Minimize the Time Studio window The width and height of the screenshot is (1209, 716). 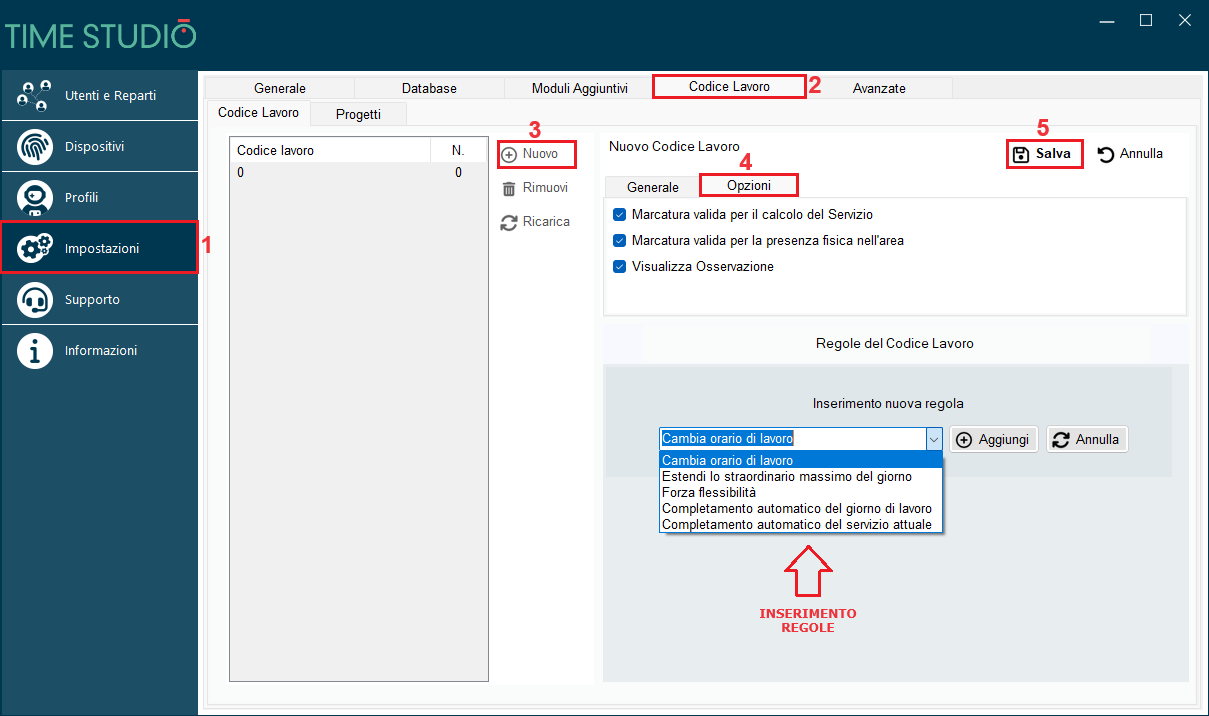coord(1107,20)
